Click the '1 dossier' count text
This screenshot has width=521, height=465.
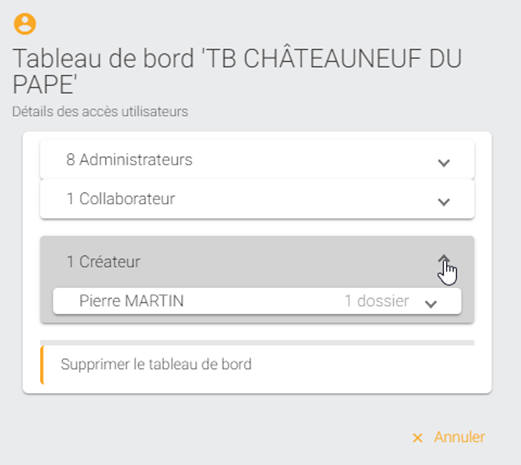tap(377, 301)
